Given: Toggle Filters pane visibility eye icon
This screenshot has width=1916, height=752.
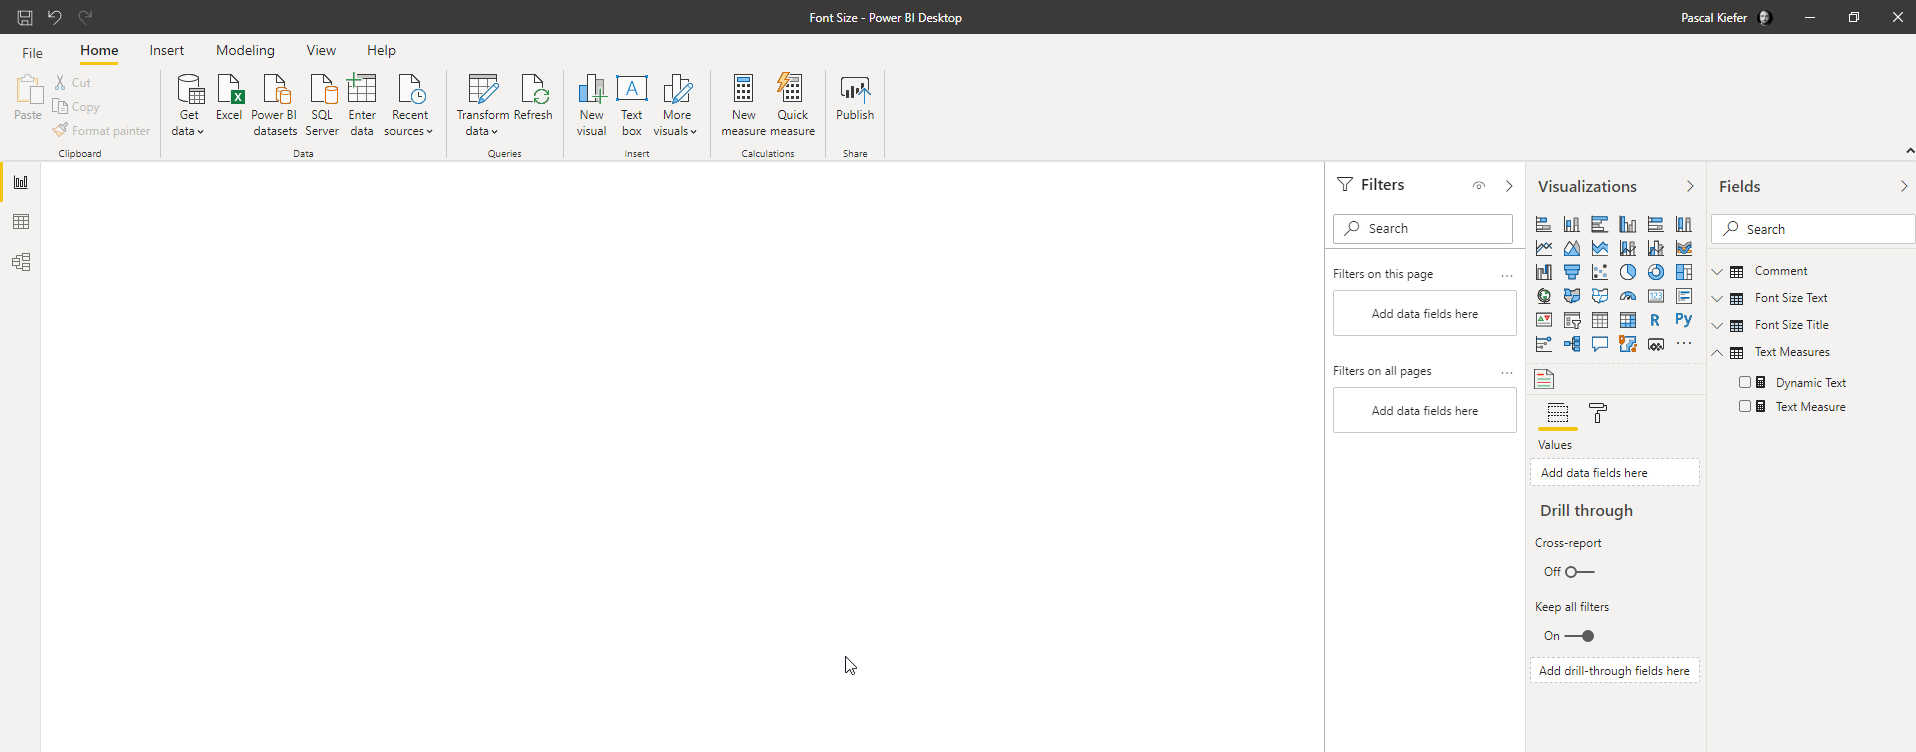Looking at the screenshot, I should pos(1479,185).
